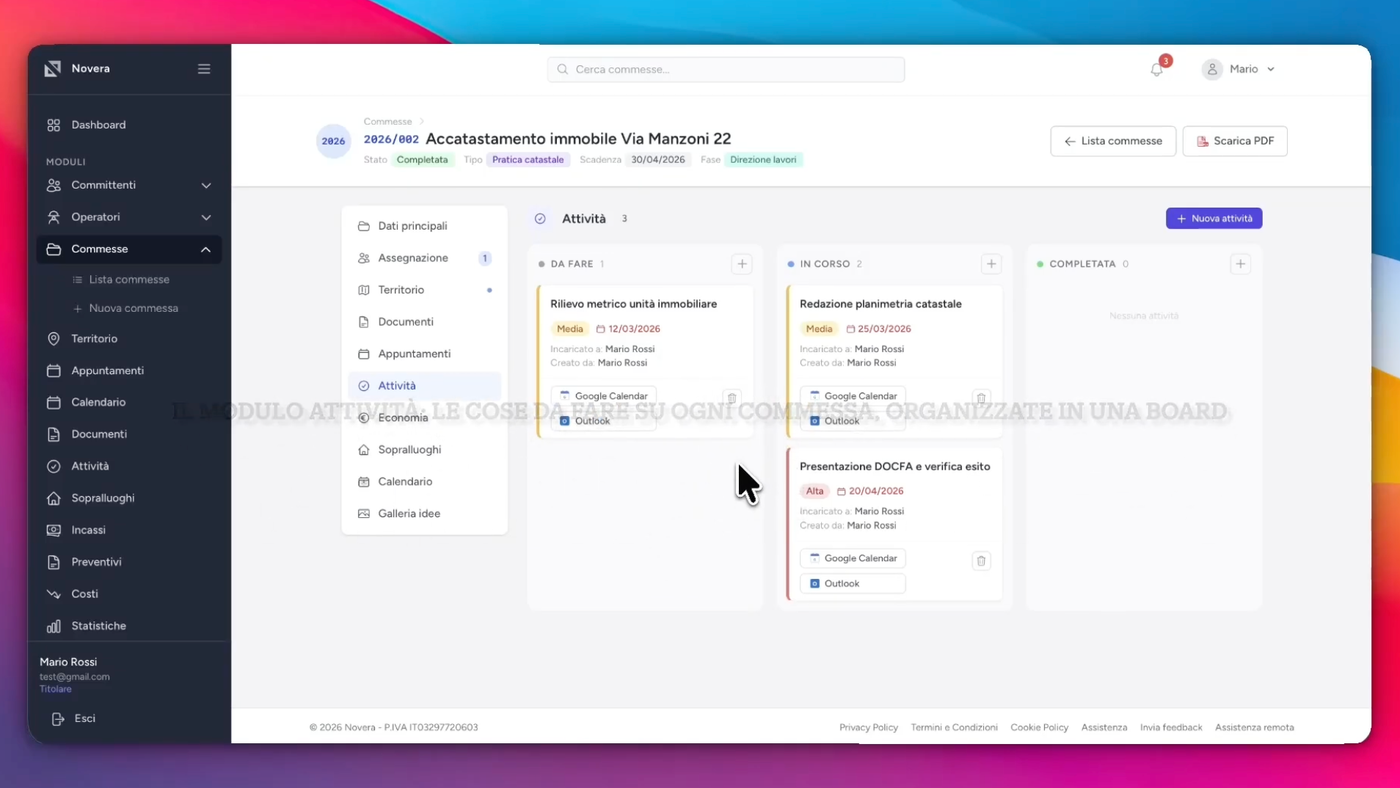
Task: Click the Assistenza remota footer link
Action: click(1254, 727)
